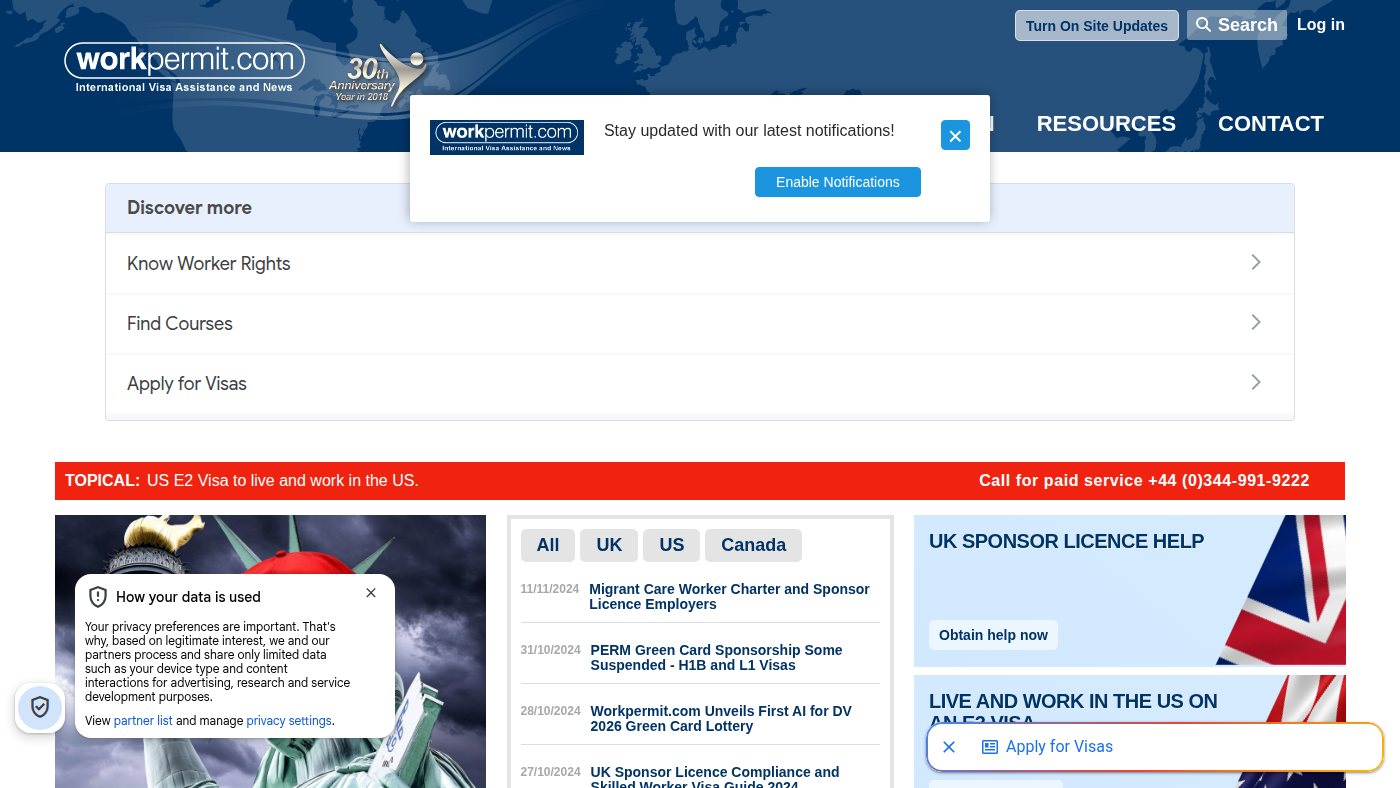The height and width of the screenshot is (788, 1400).
Task: Open Migrant Care Worker Charter article
Action: tap(729, 597)
